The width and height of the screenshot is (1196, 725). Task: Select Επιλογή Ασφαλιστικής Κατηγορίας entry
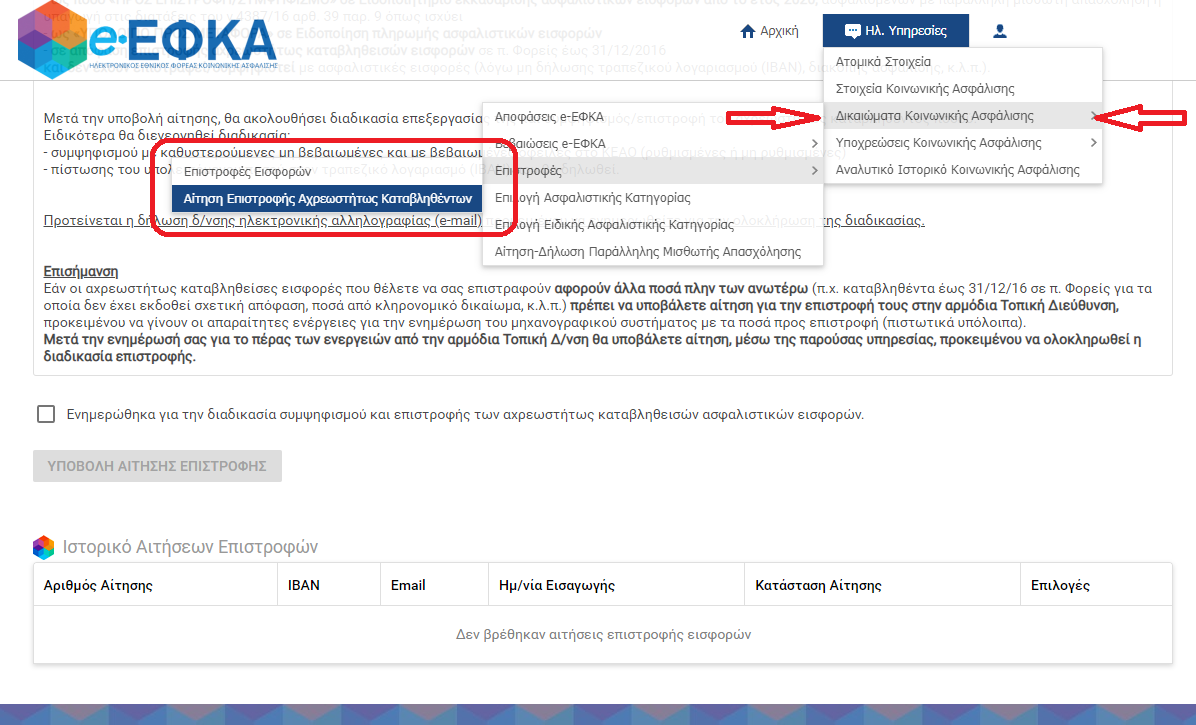point(653,197)
